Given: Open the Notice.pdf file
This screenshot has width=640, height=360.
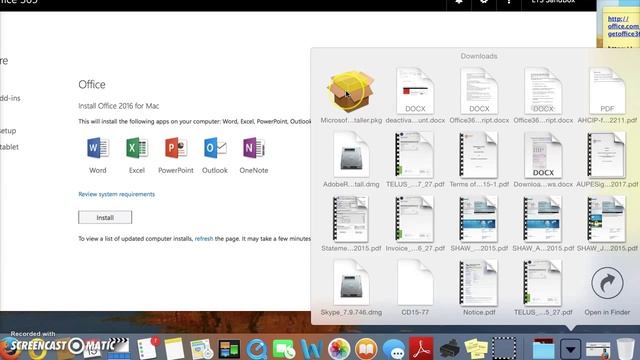Looking at the screenshot, I should tap(479, 283).
